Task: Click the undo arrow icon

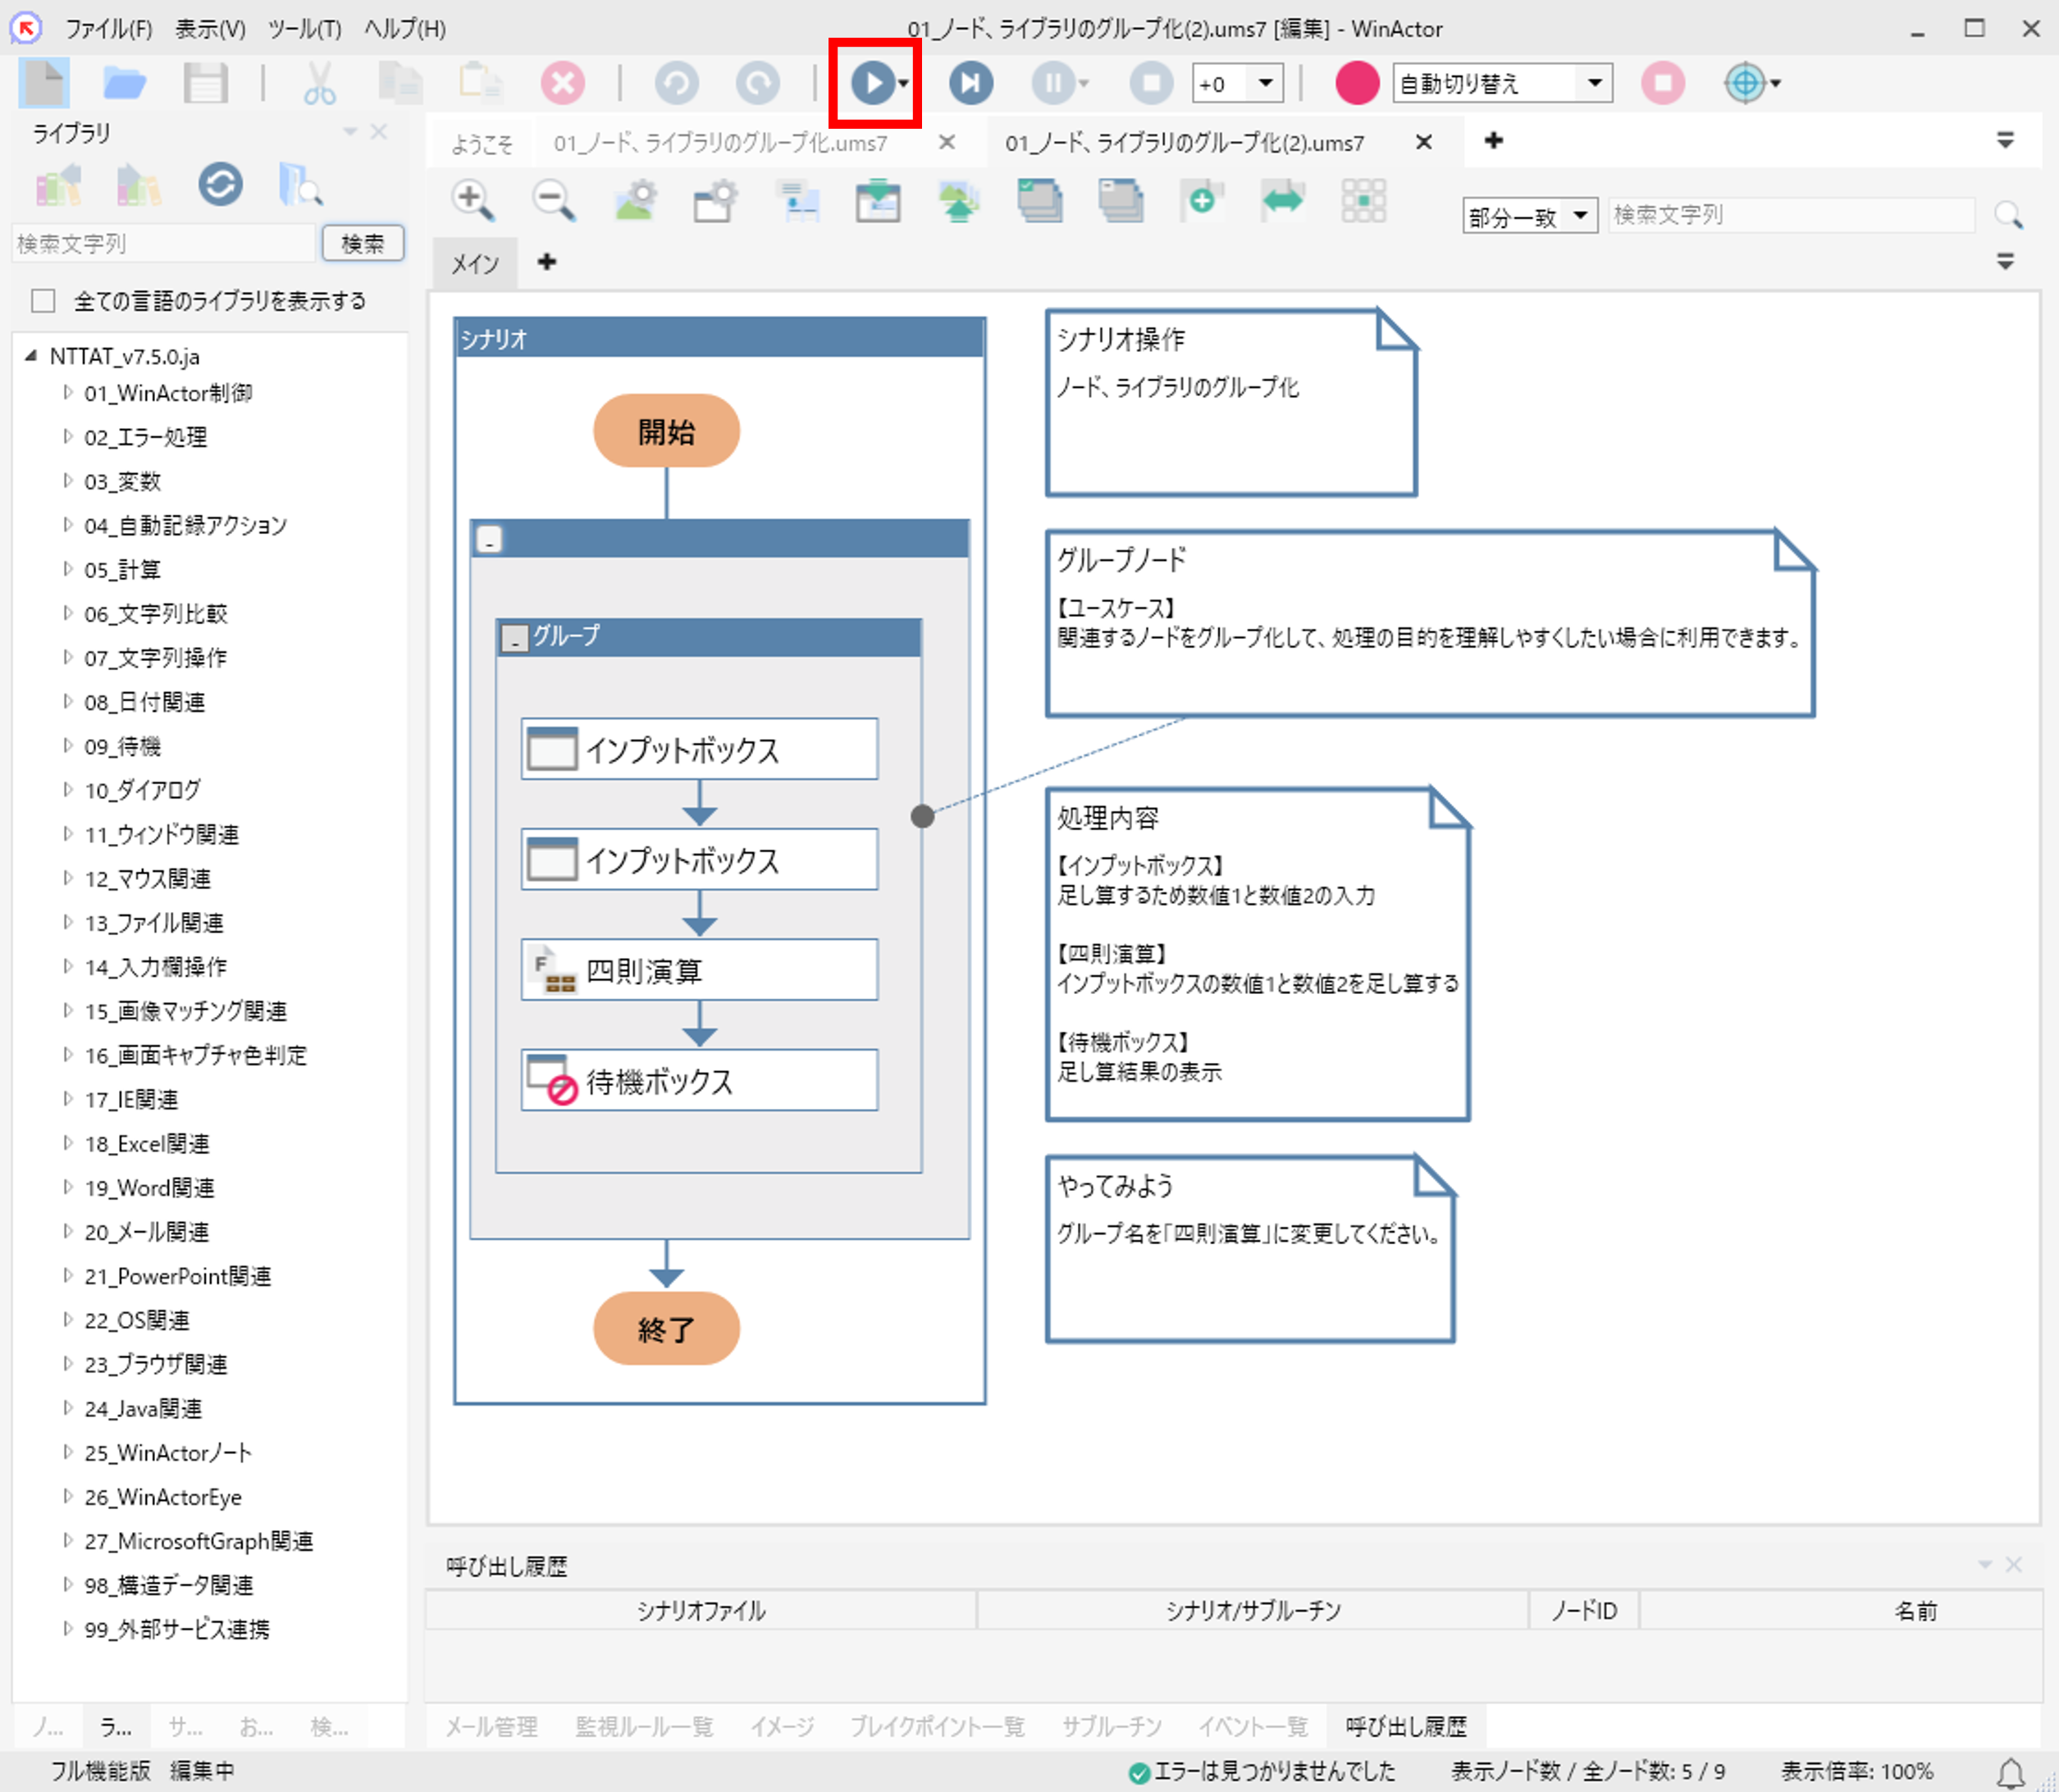Action: tap(677, 83)
